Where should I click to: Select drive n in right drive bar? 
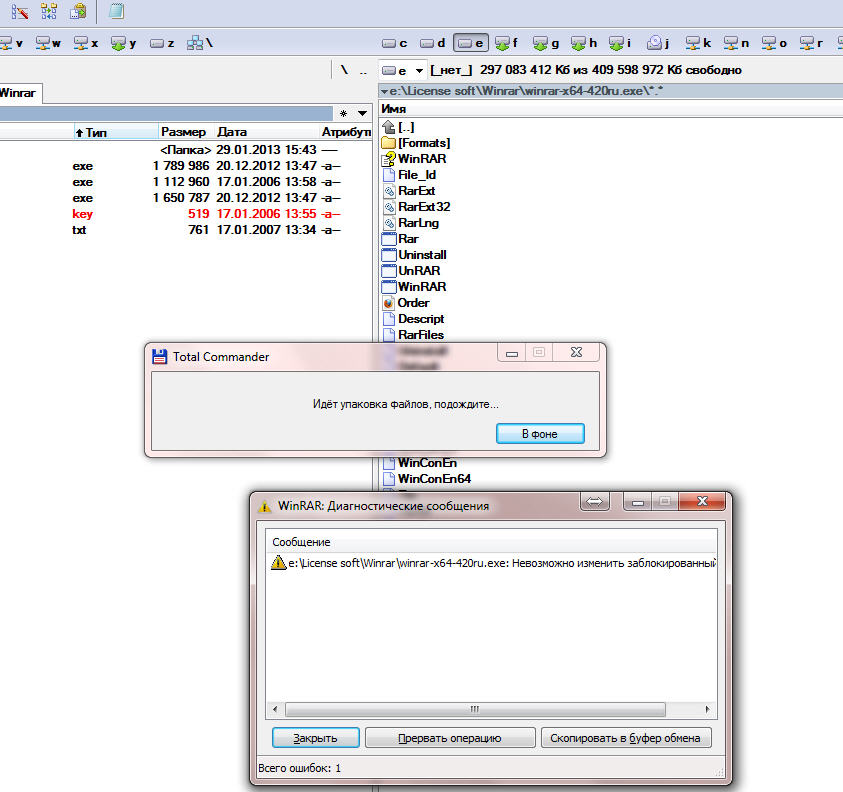(x=736, y=43)
